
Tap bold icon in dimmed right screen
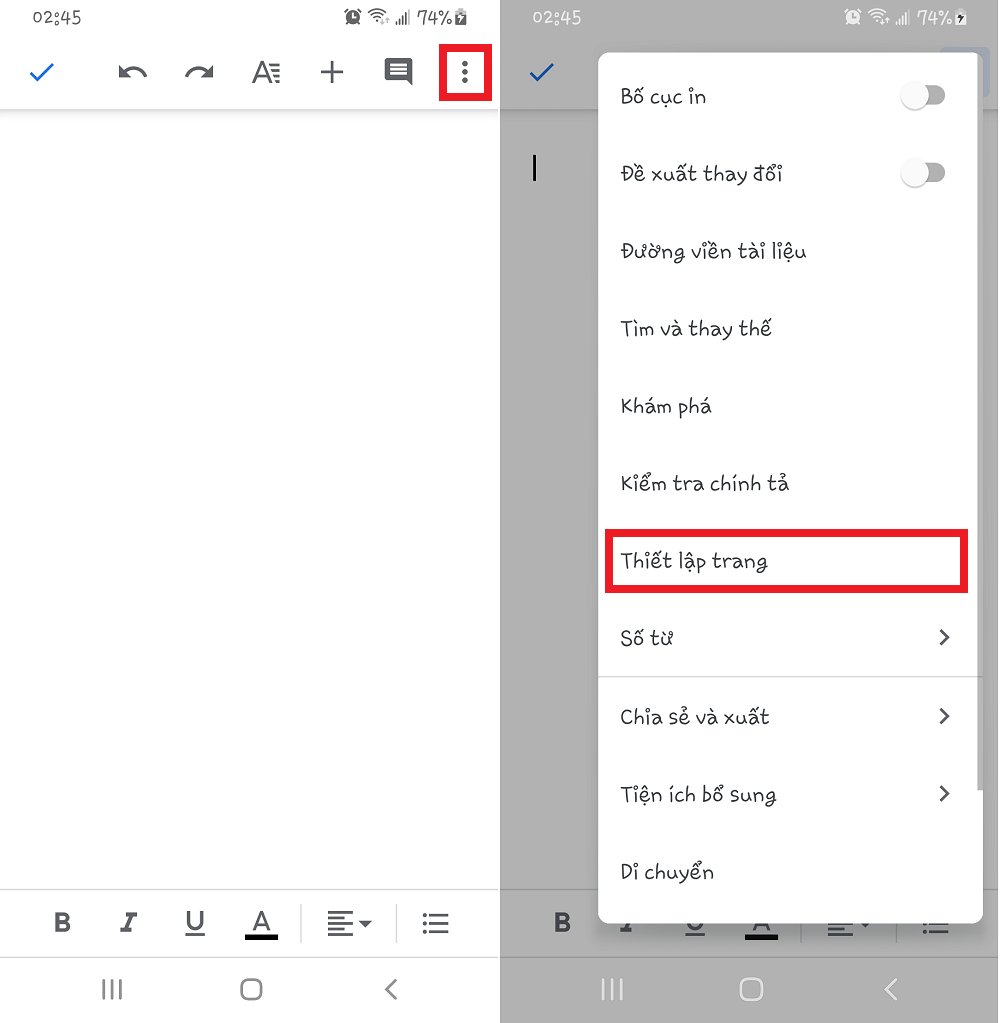coord(562,923)
